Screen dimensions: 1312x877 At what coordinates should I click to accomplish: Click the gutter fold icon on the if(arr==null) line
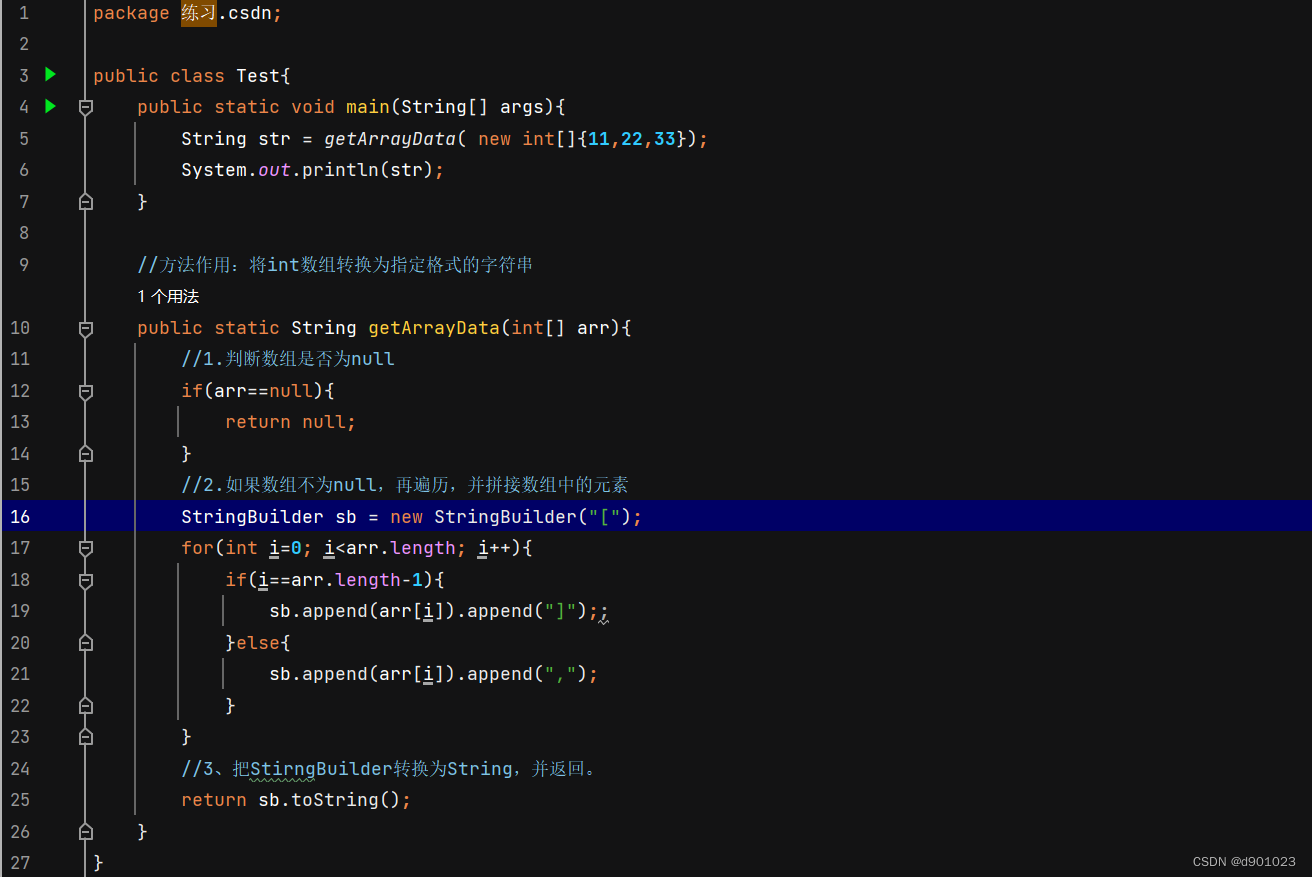pos(85,390)
